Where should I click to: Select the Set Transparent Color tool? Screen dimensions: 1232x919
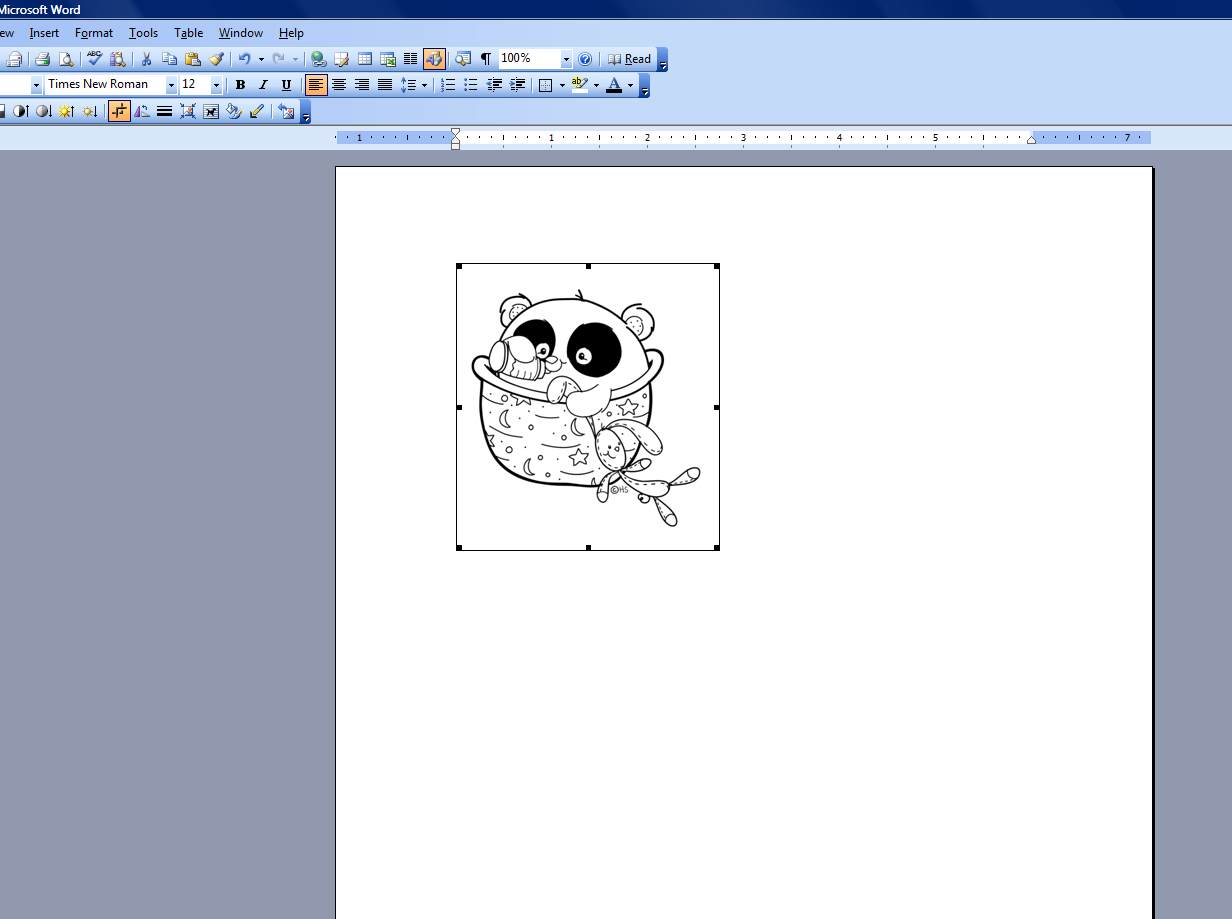(x=257, y=111)
